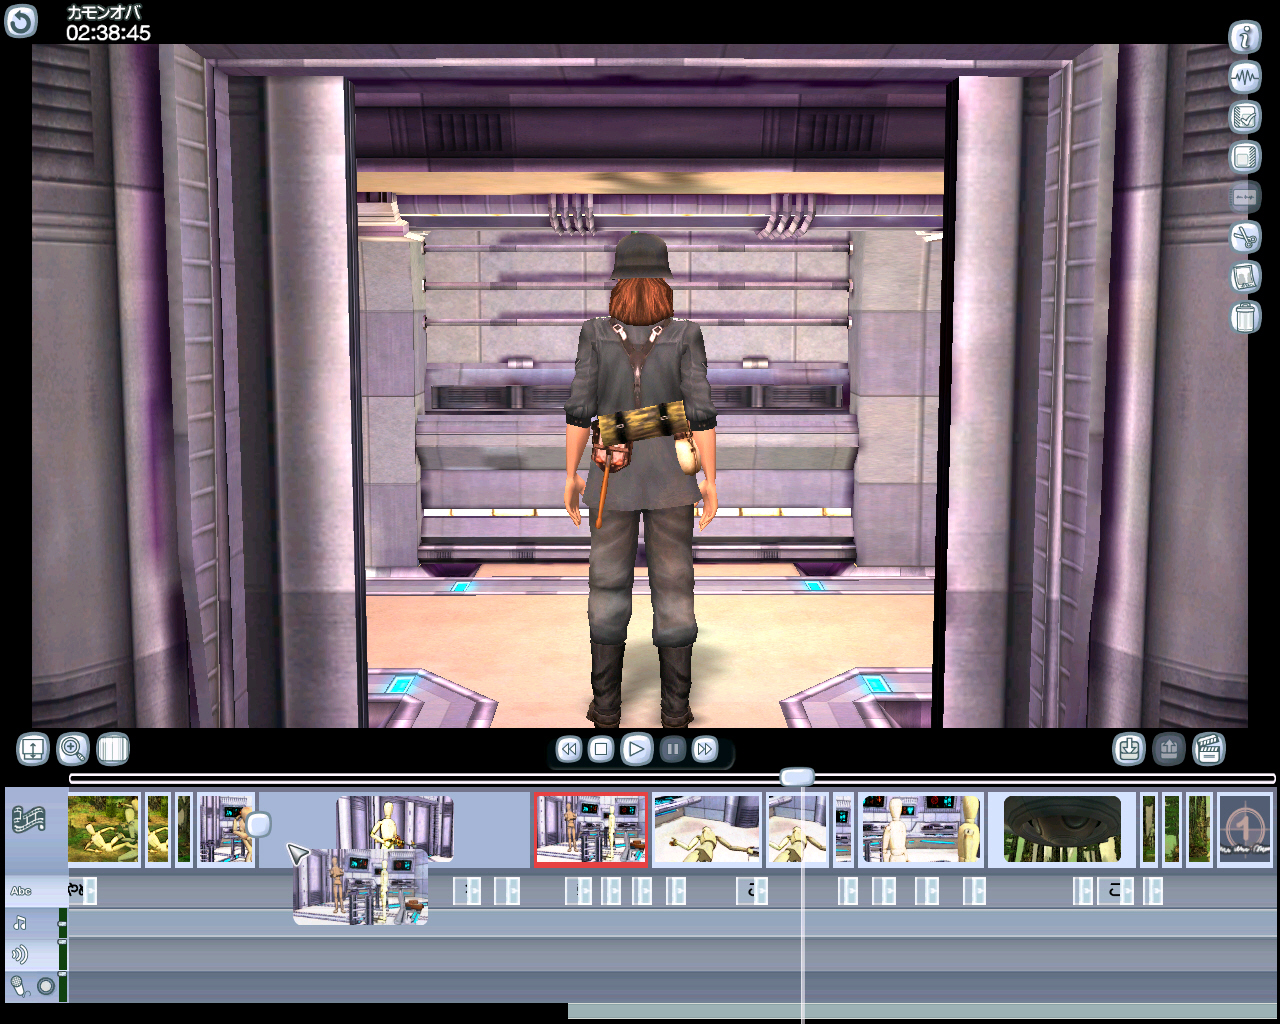The height and width of the screenshot is (1024, 1280).
Task: Click the first subtitle marker at track start
Action: click(x=84, y=890)
